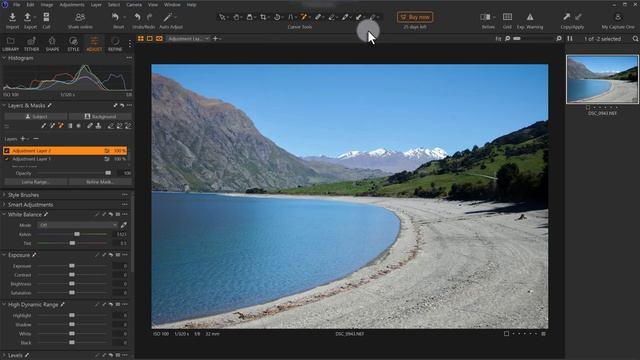Switch to the Refine tool tab
The image size is (640, 360).
click(x=115, y=44)
